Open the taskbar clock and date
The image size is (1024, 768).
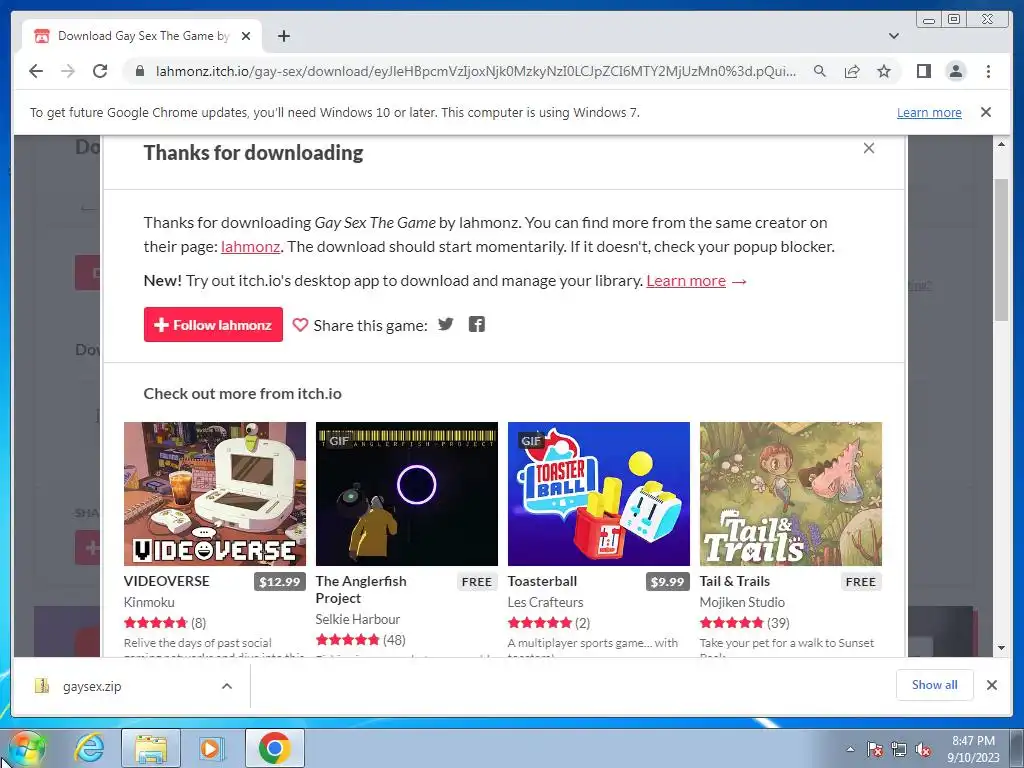[973, 749]
